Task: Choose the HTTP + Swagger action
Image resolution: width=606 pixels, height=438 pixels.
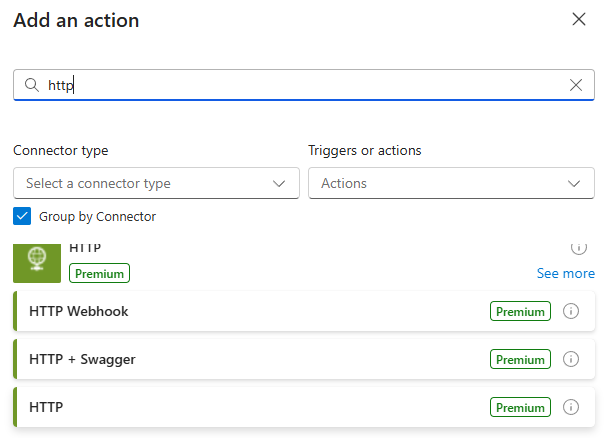Action: [82, 359]
